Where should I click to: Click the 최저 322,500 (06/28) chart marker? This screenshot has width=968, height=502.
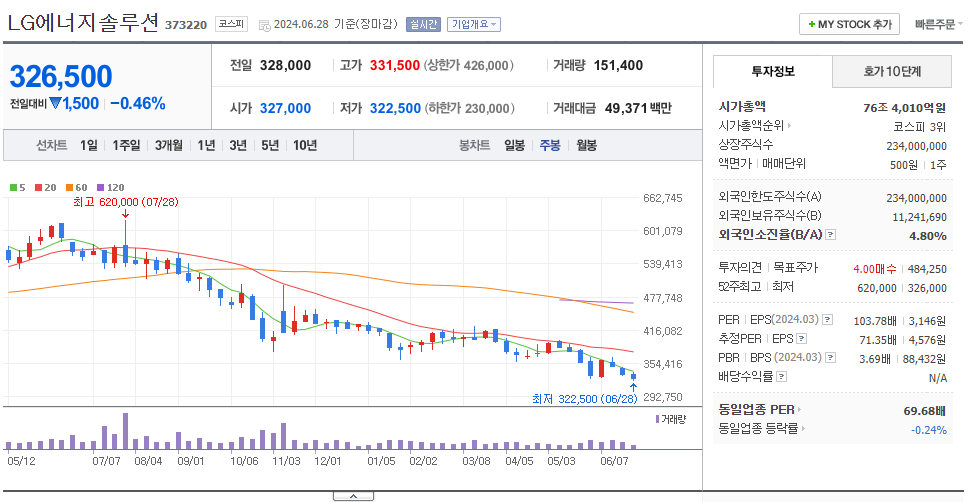(x=585, y=399)
